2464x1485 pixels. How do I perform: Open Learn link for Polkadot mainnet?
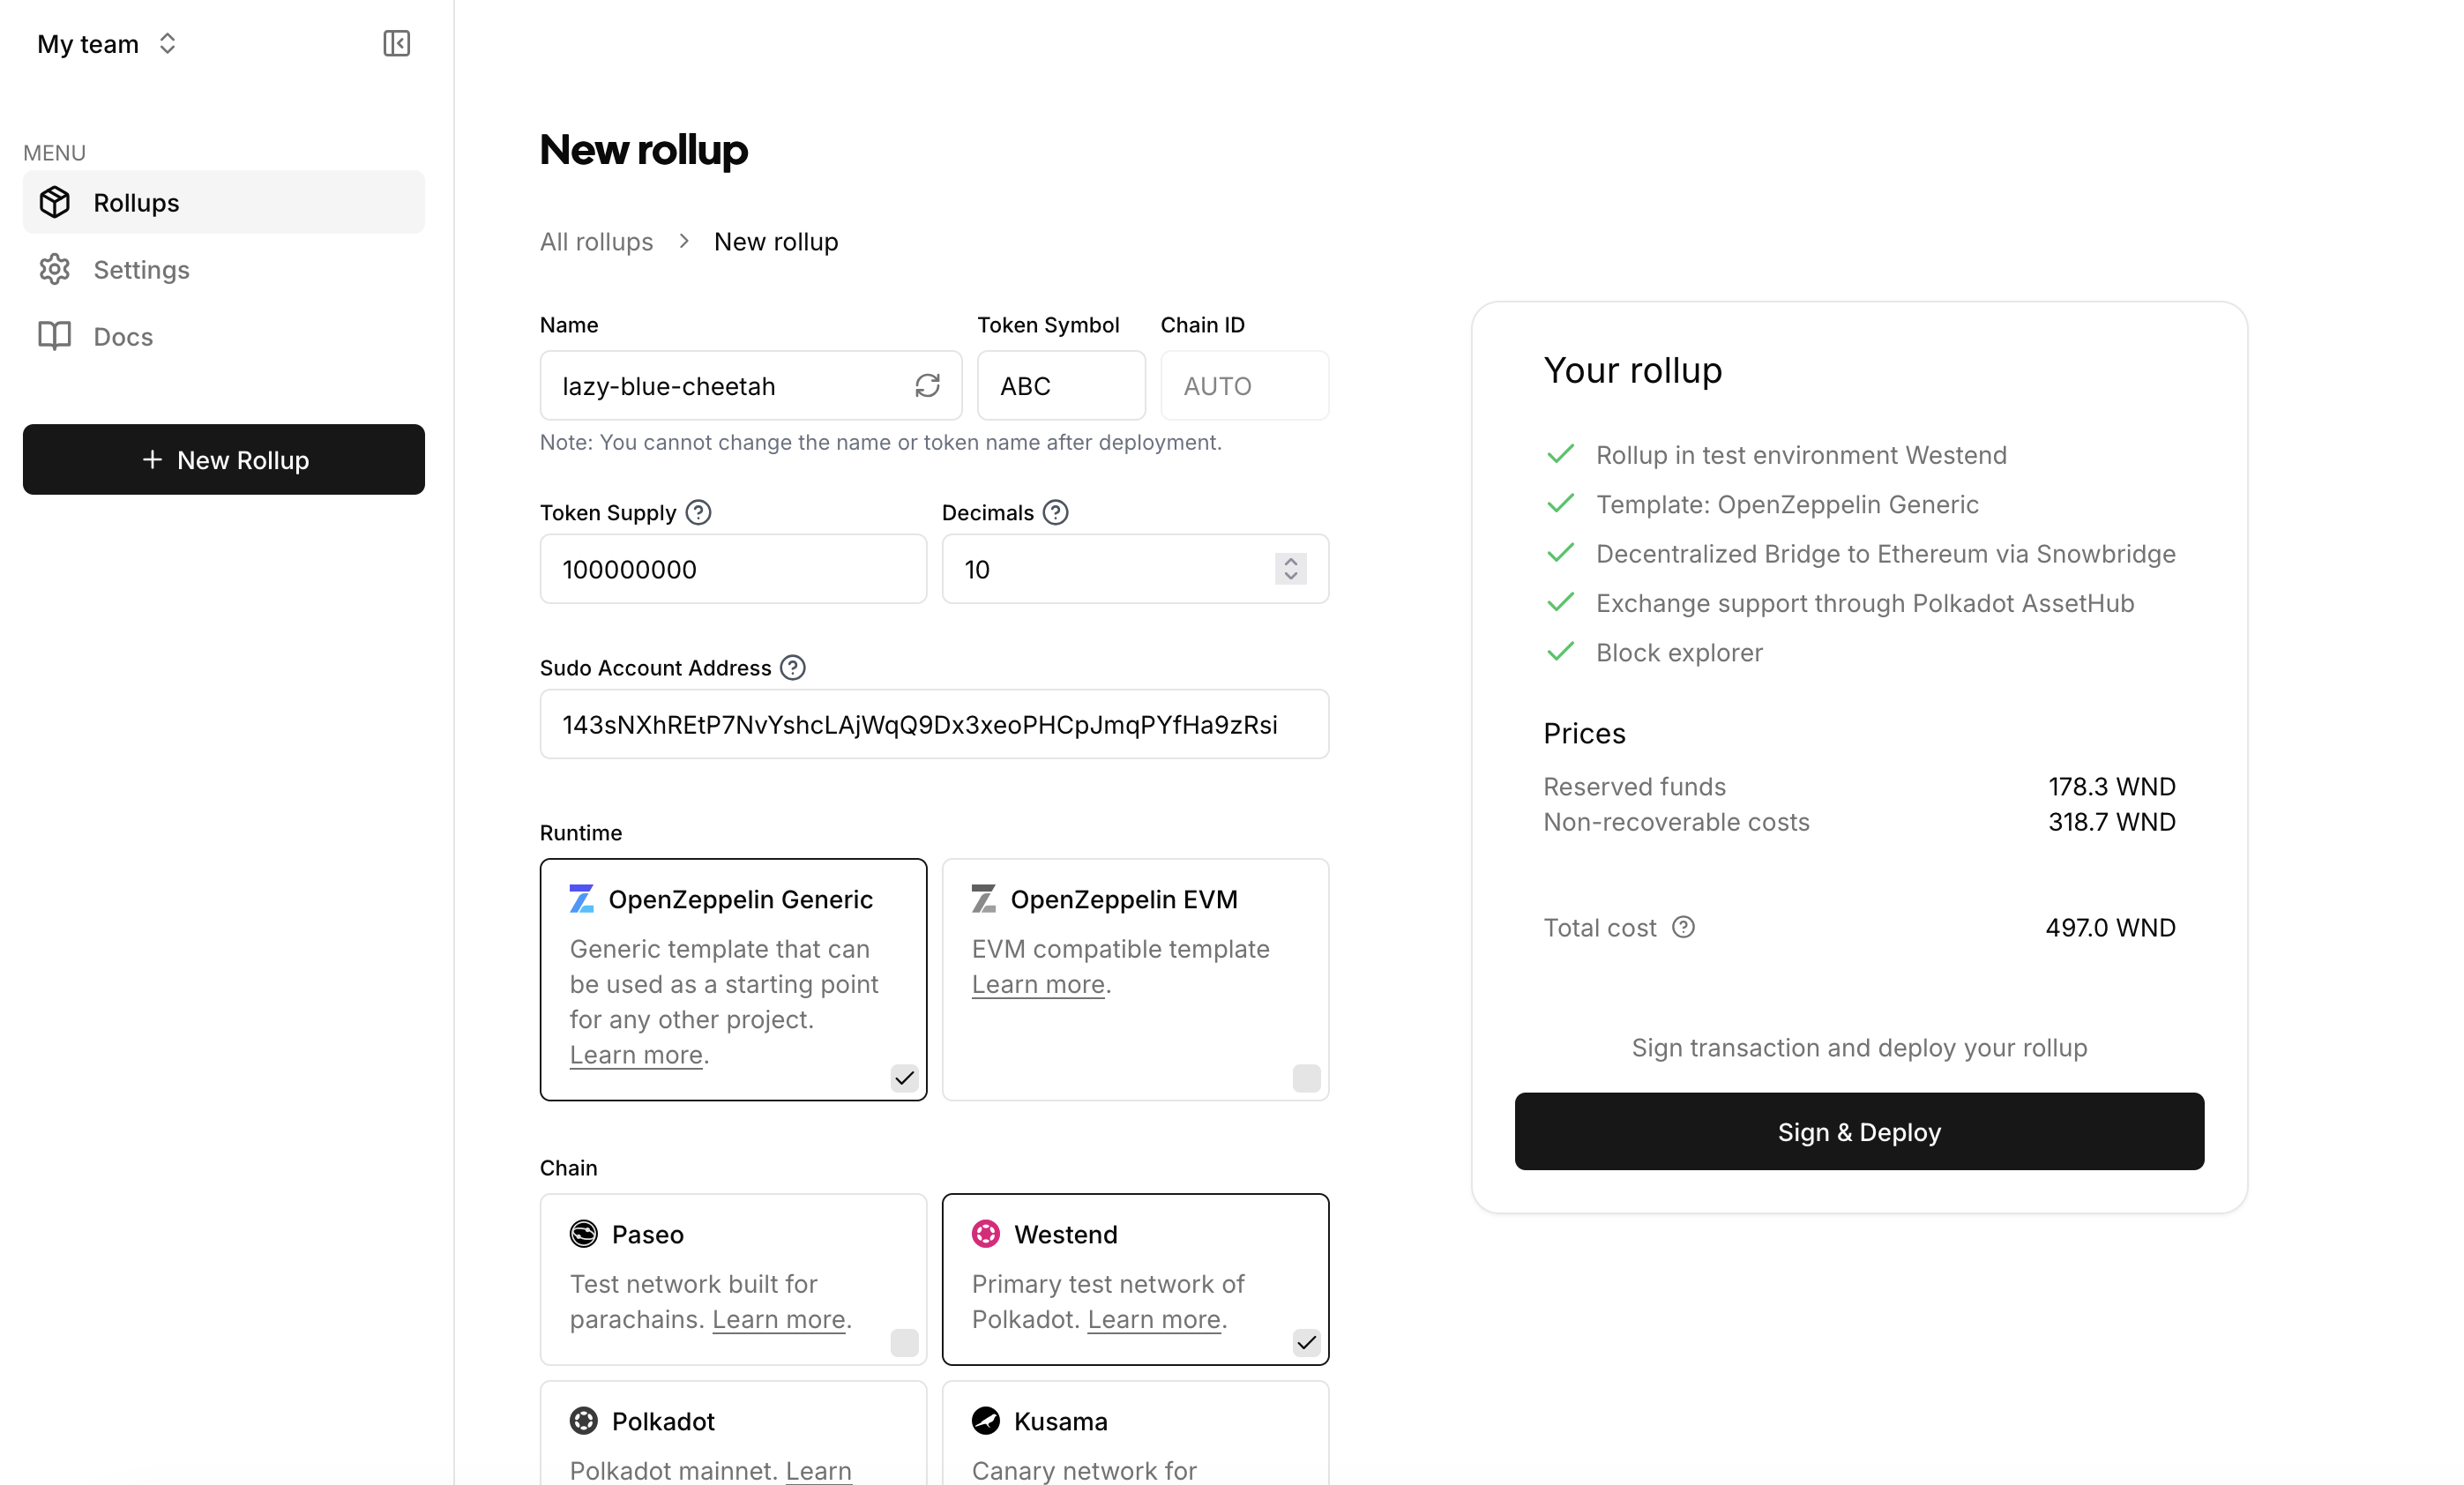pos(818,1470)
